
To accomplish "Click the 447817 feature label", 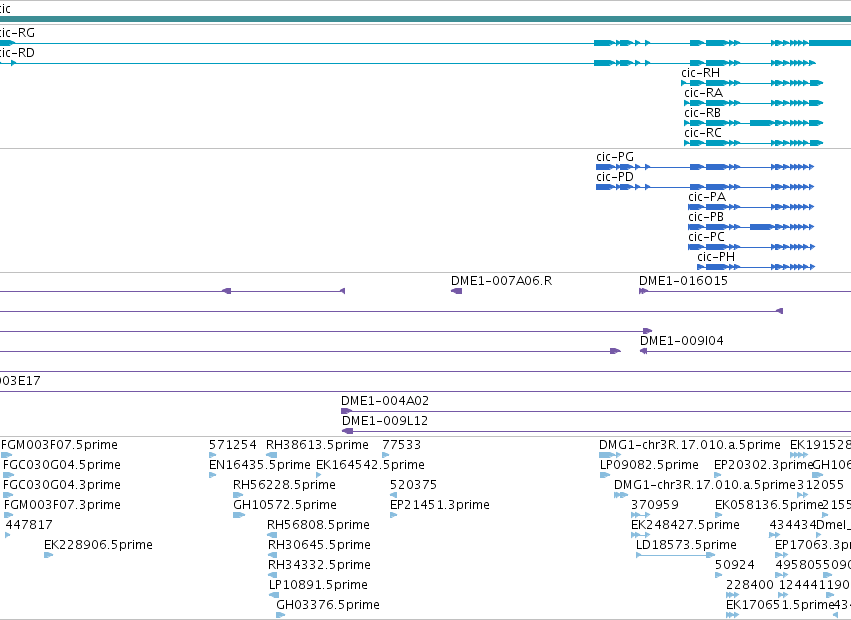I will [x=29, y=525].
